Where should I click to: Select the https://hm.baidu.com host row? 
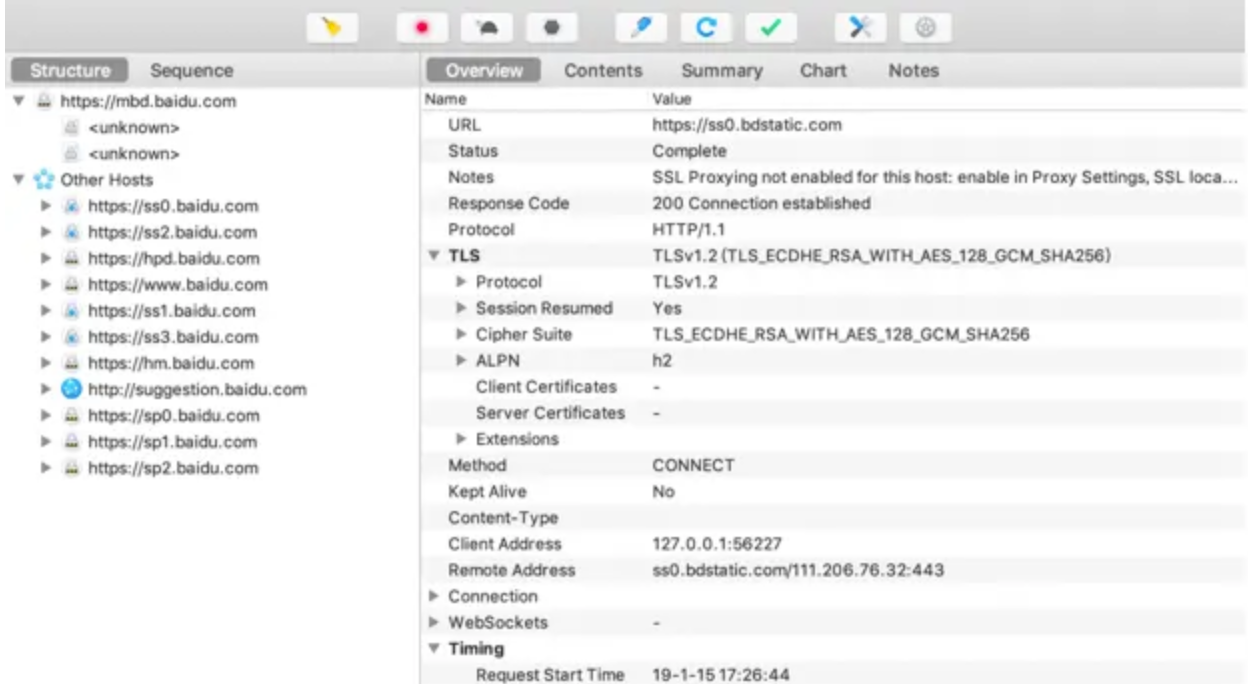coord(170,363)
